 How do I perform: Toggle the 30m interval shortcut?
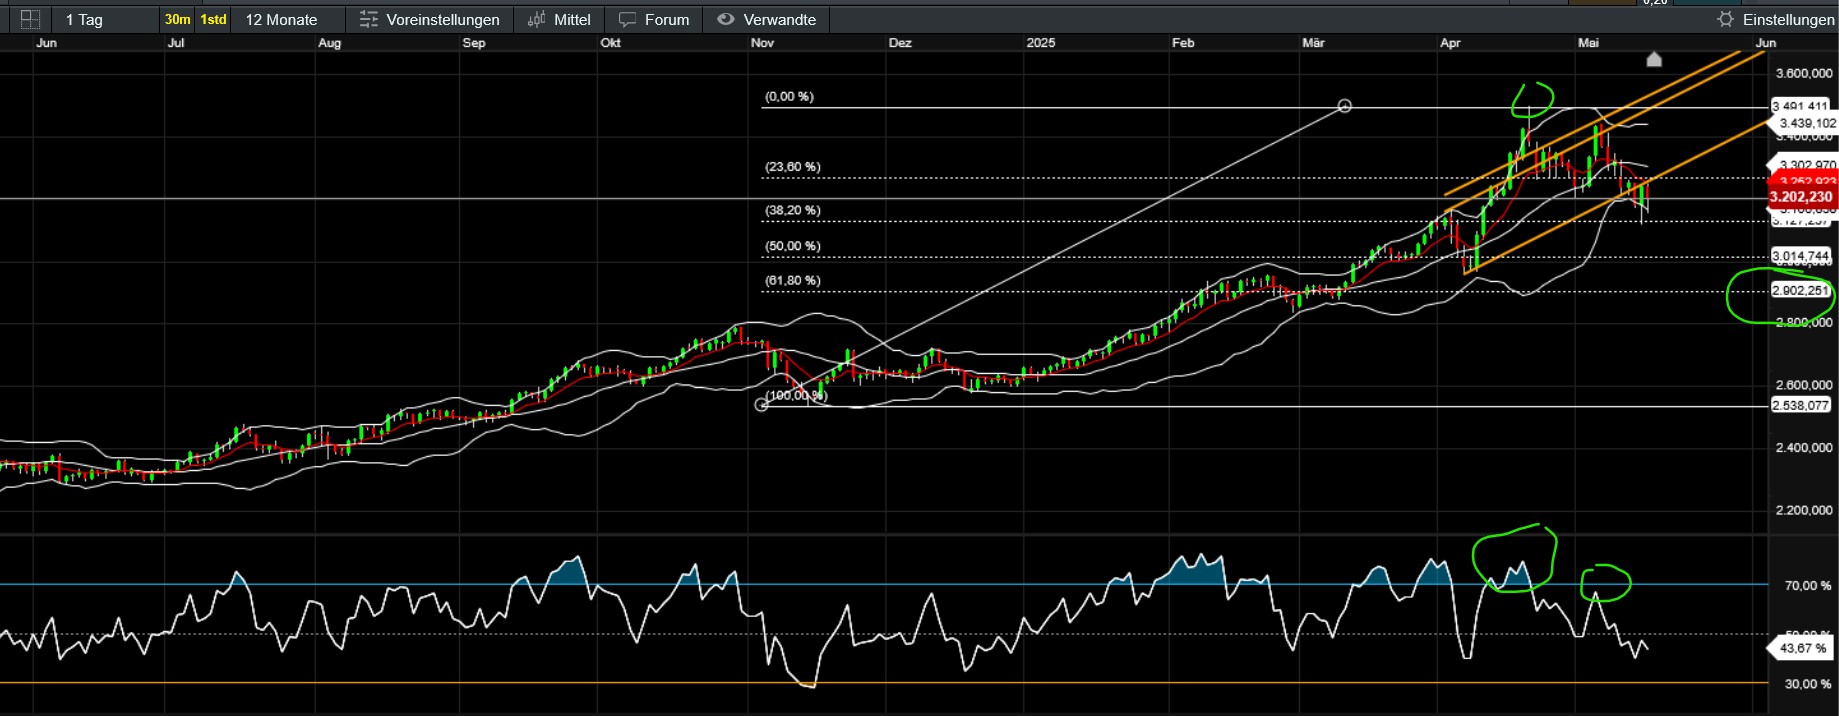click(x=177, y=19)
